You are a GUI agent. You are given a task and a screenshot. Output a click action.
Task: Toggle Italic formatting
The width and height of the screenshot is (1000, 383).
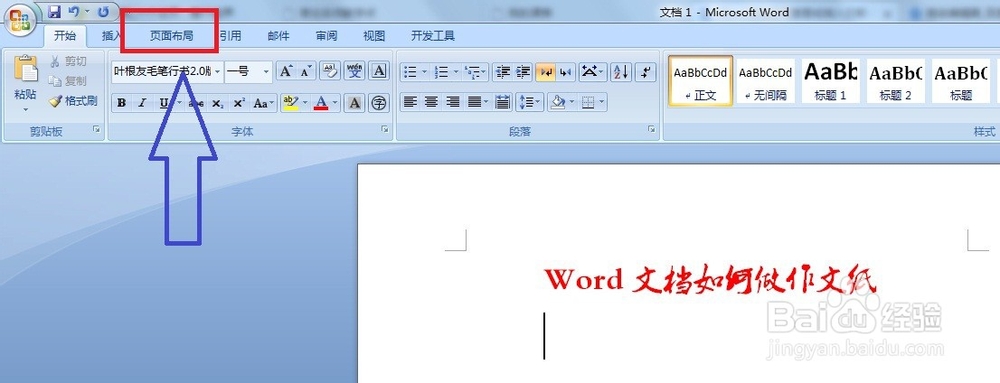coord(142,103)
